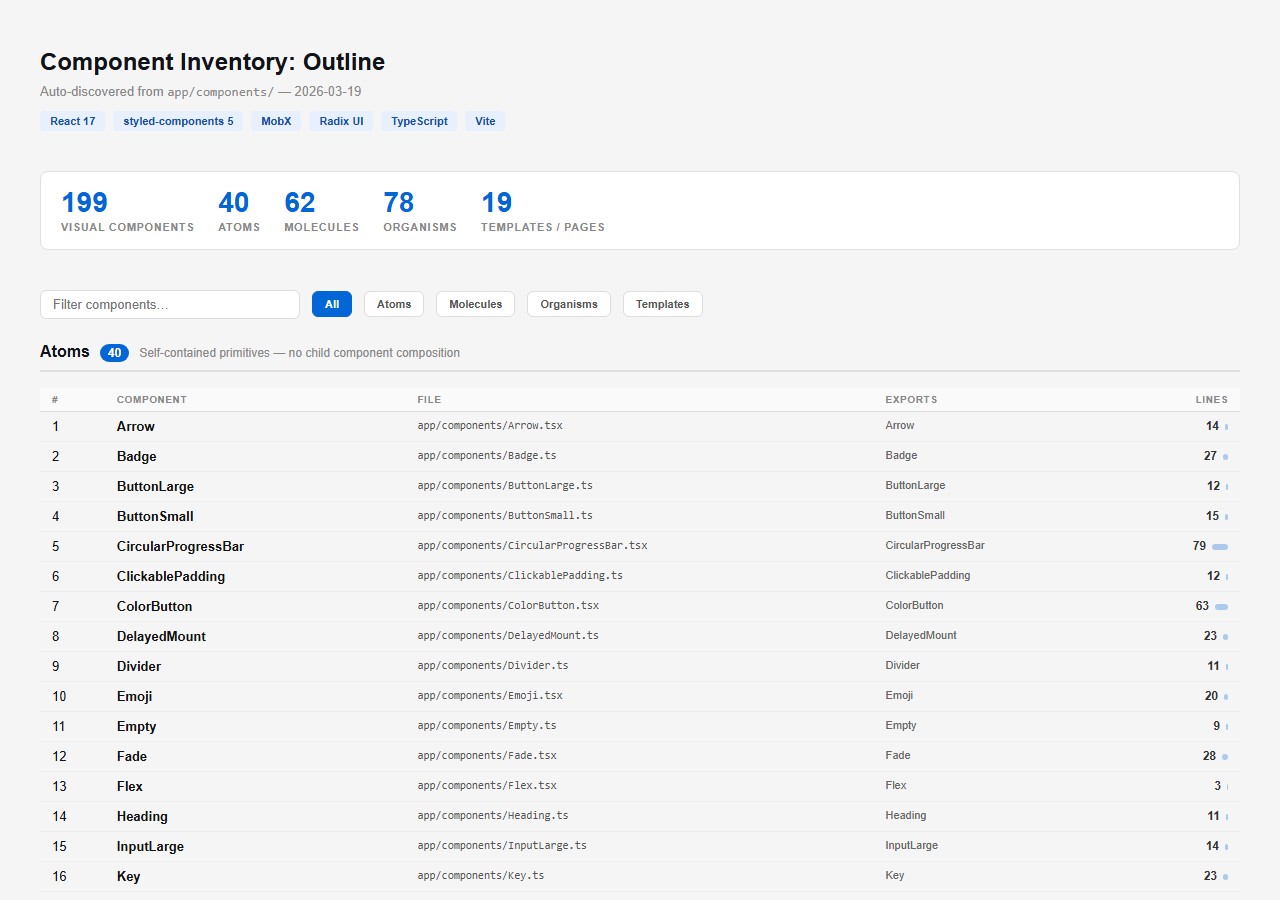Click file path app/components/Arrow.tsx
Viewport: 1280px width, 900px height.
[490, 426]
